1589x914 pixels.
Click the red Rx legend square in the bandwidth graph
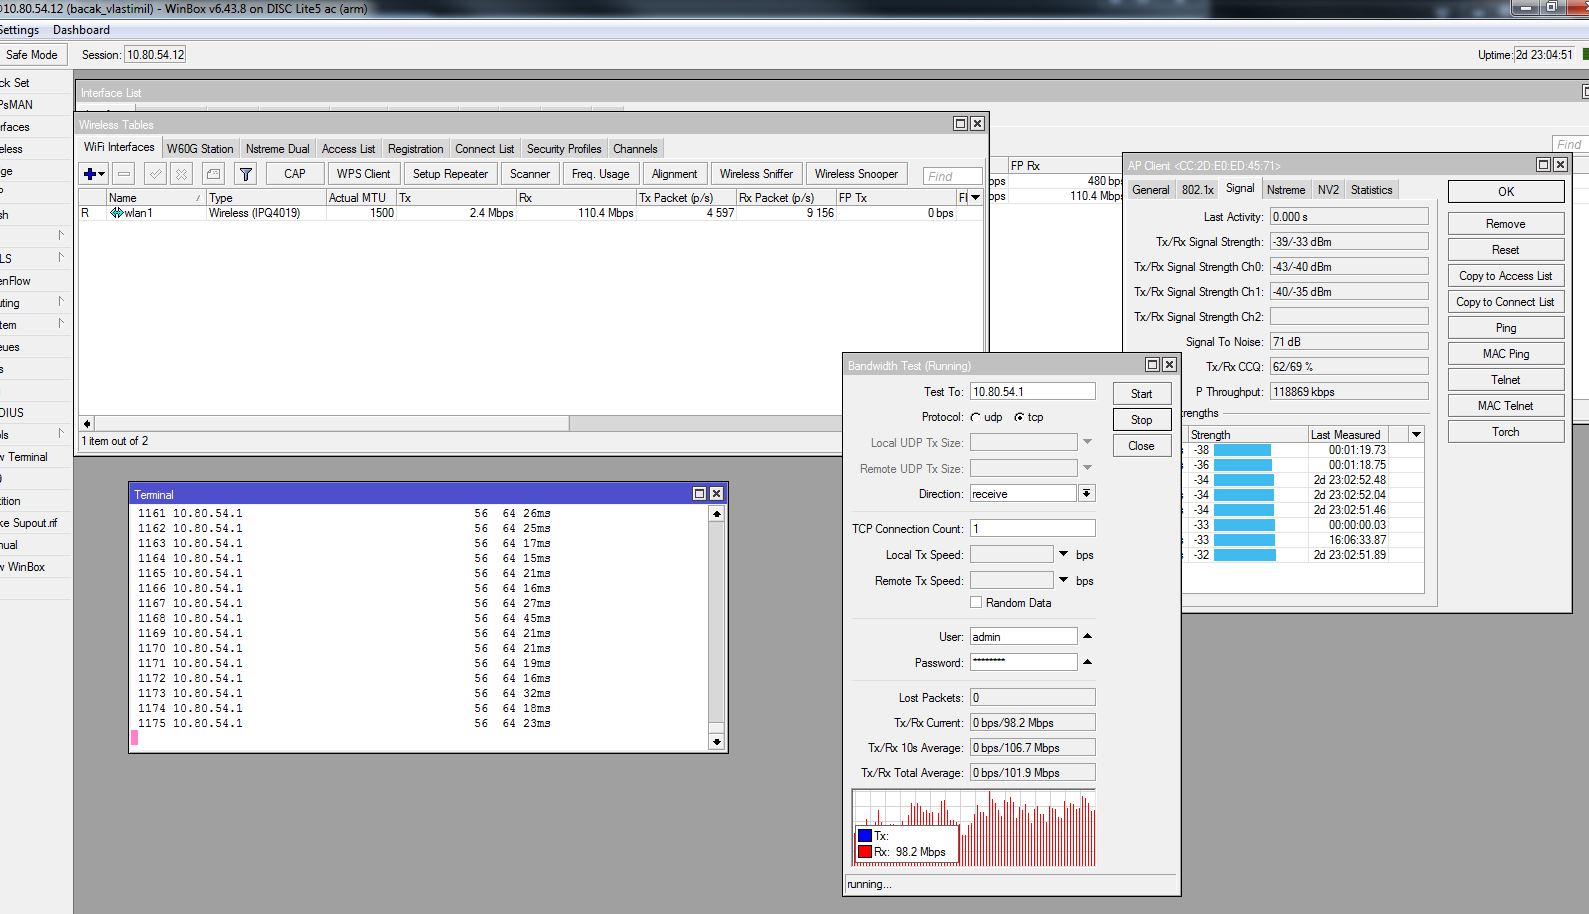865,852
